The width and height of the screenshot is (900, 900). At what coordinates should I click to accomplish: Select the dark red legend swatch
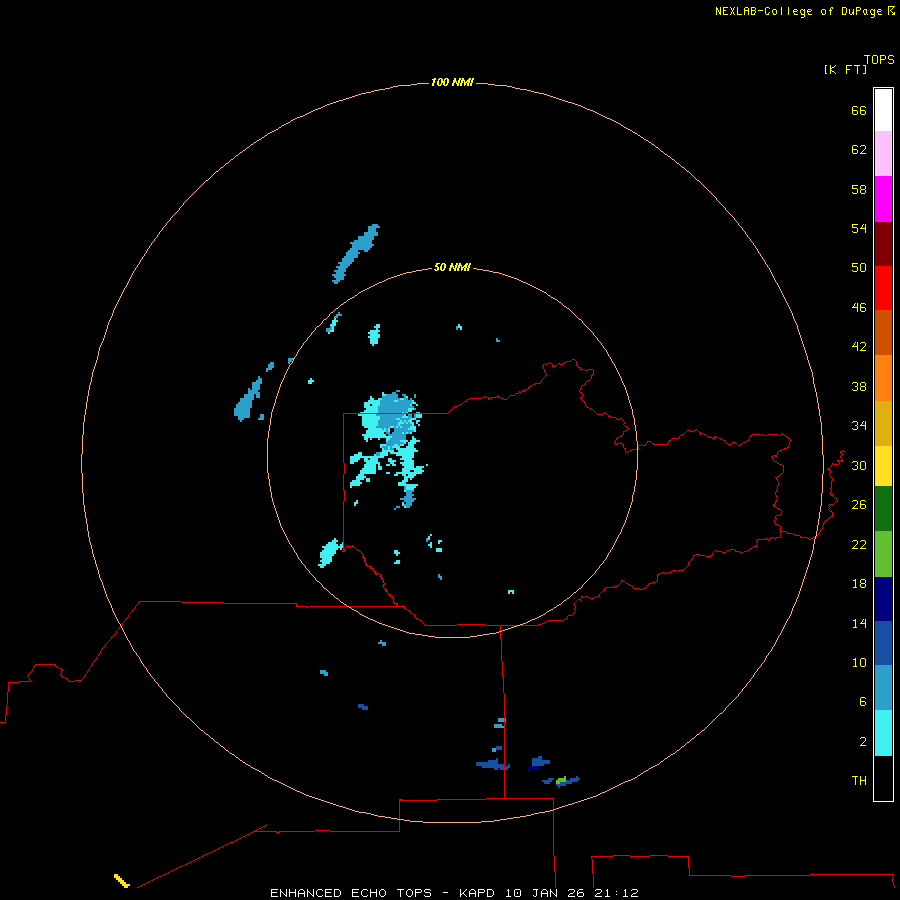click(x=883, y=243)
